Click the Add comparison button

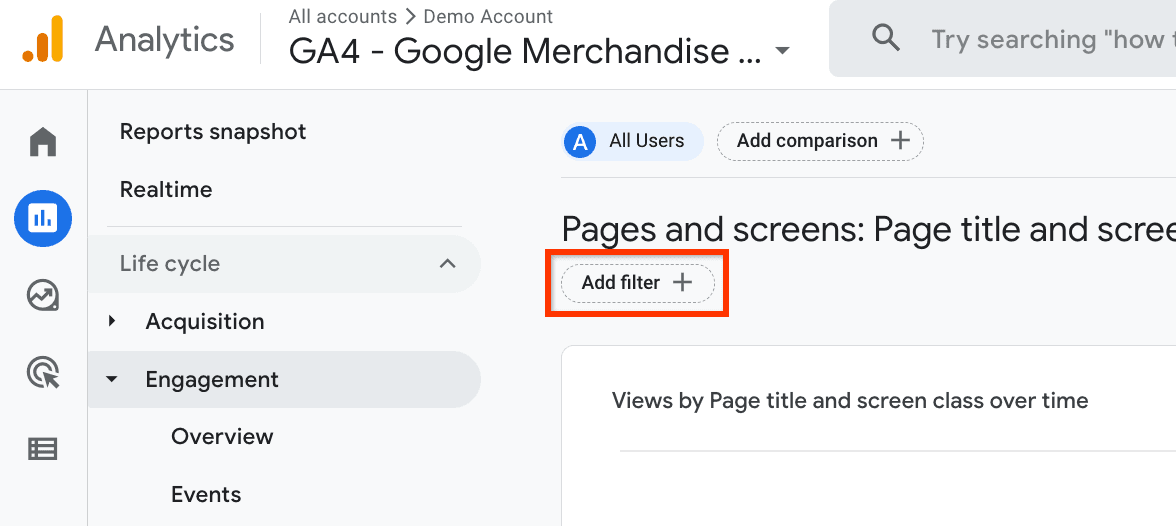(x=820, y=141)
